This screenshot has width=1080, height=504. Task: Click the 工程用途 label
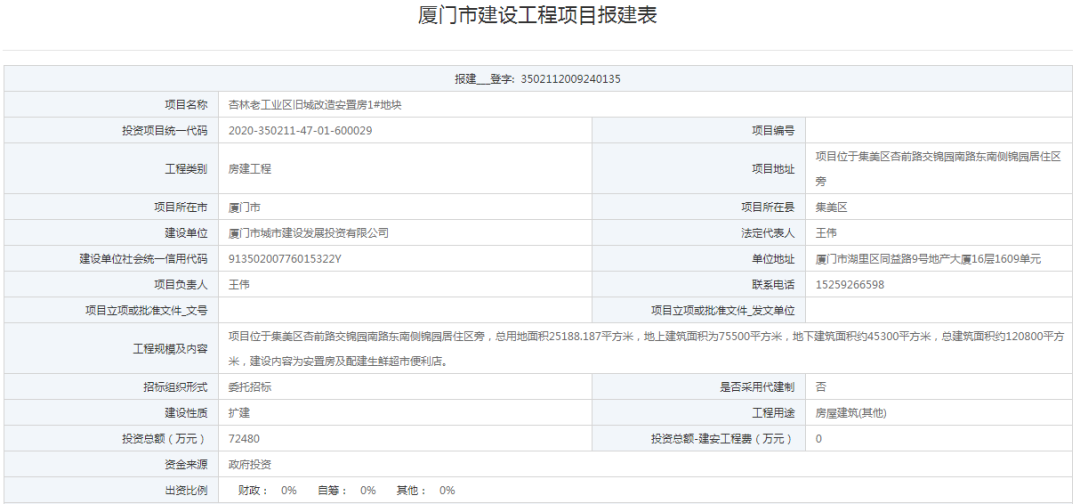773,413
